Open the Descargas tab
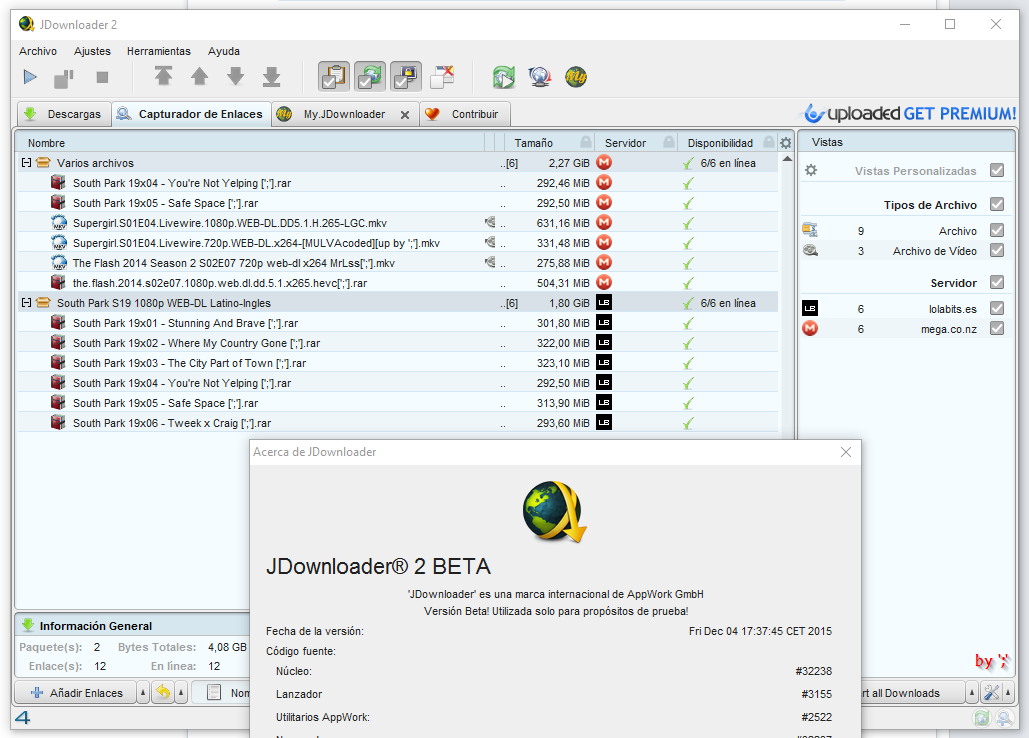 (64, 114)
